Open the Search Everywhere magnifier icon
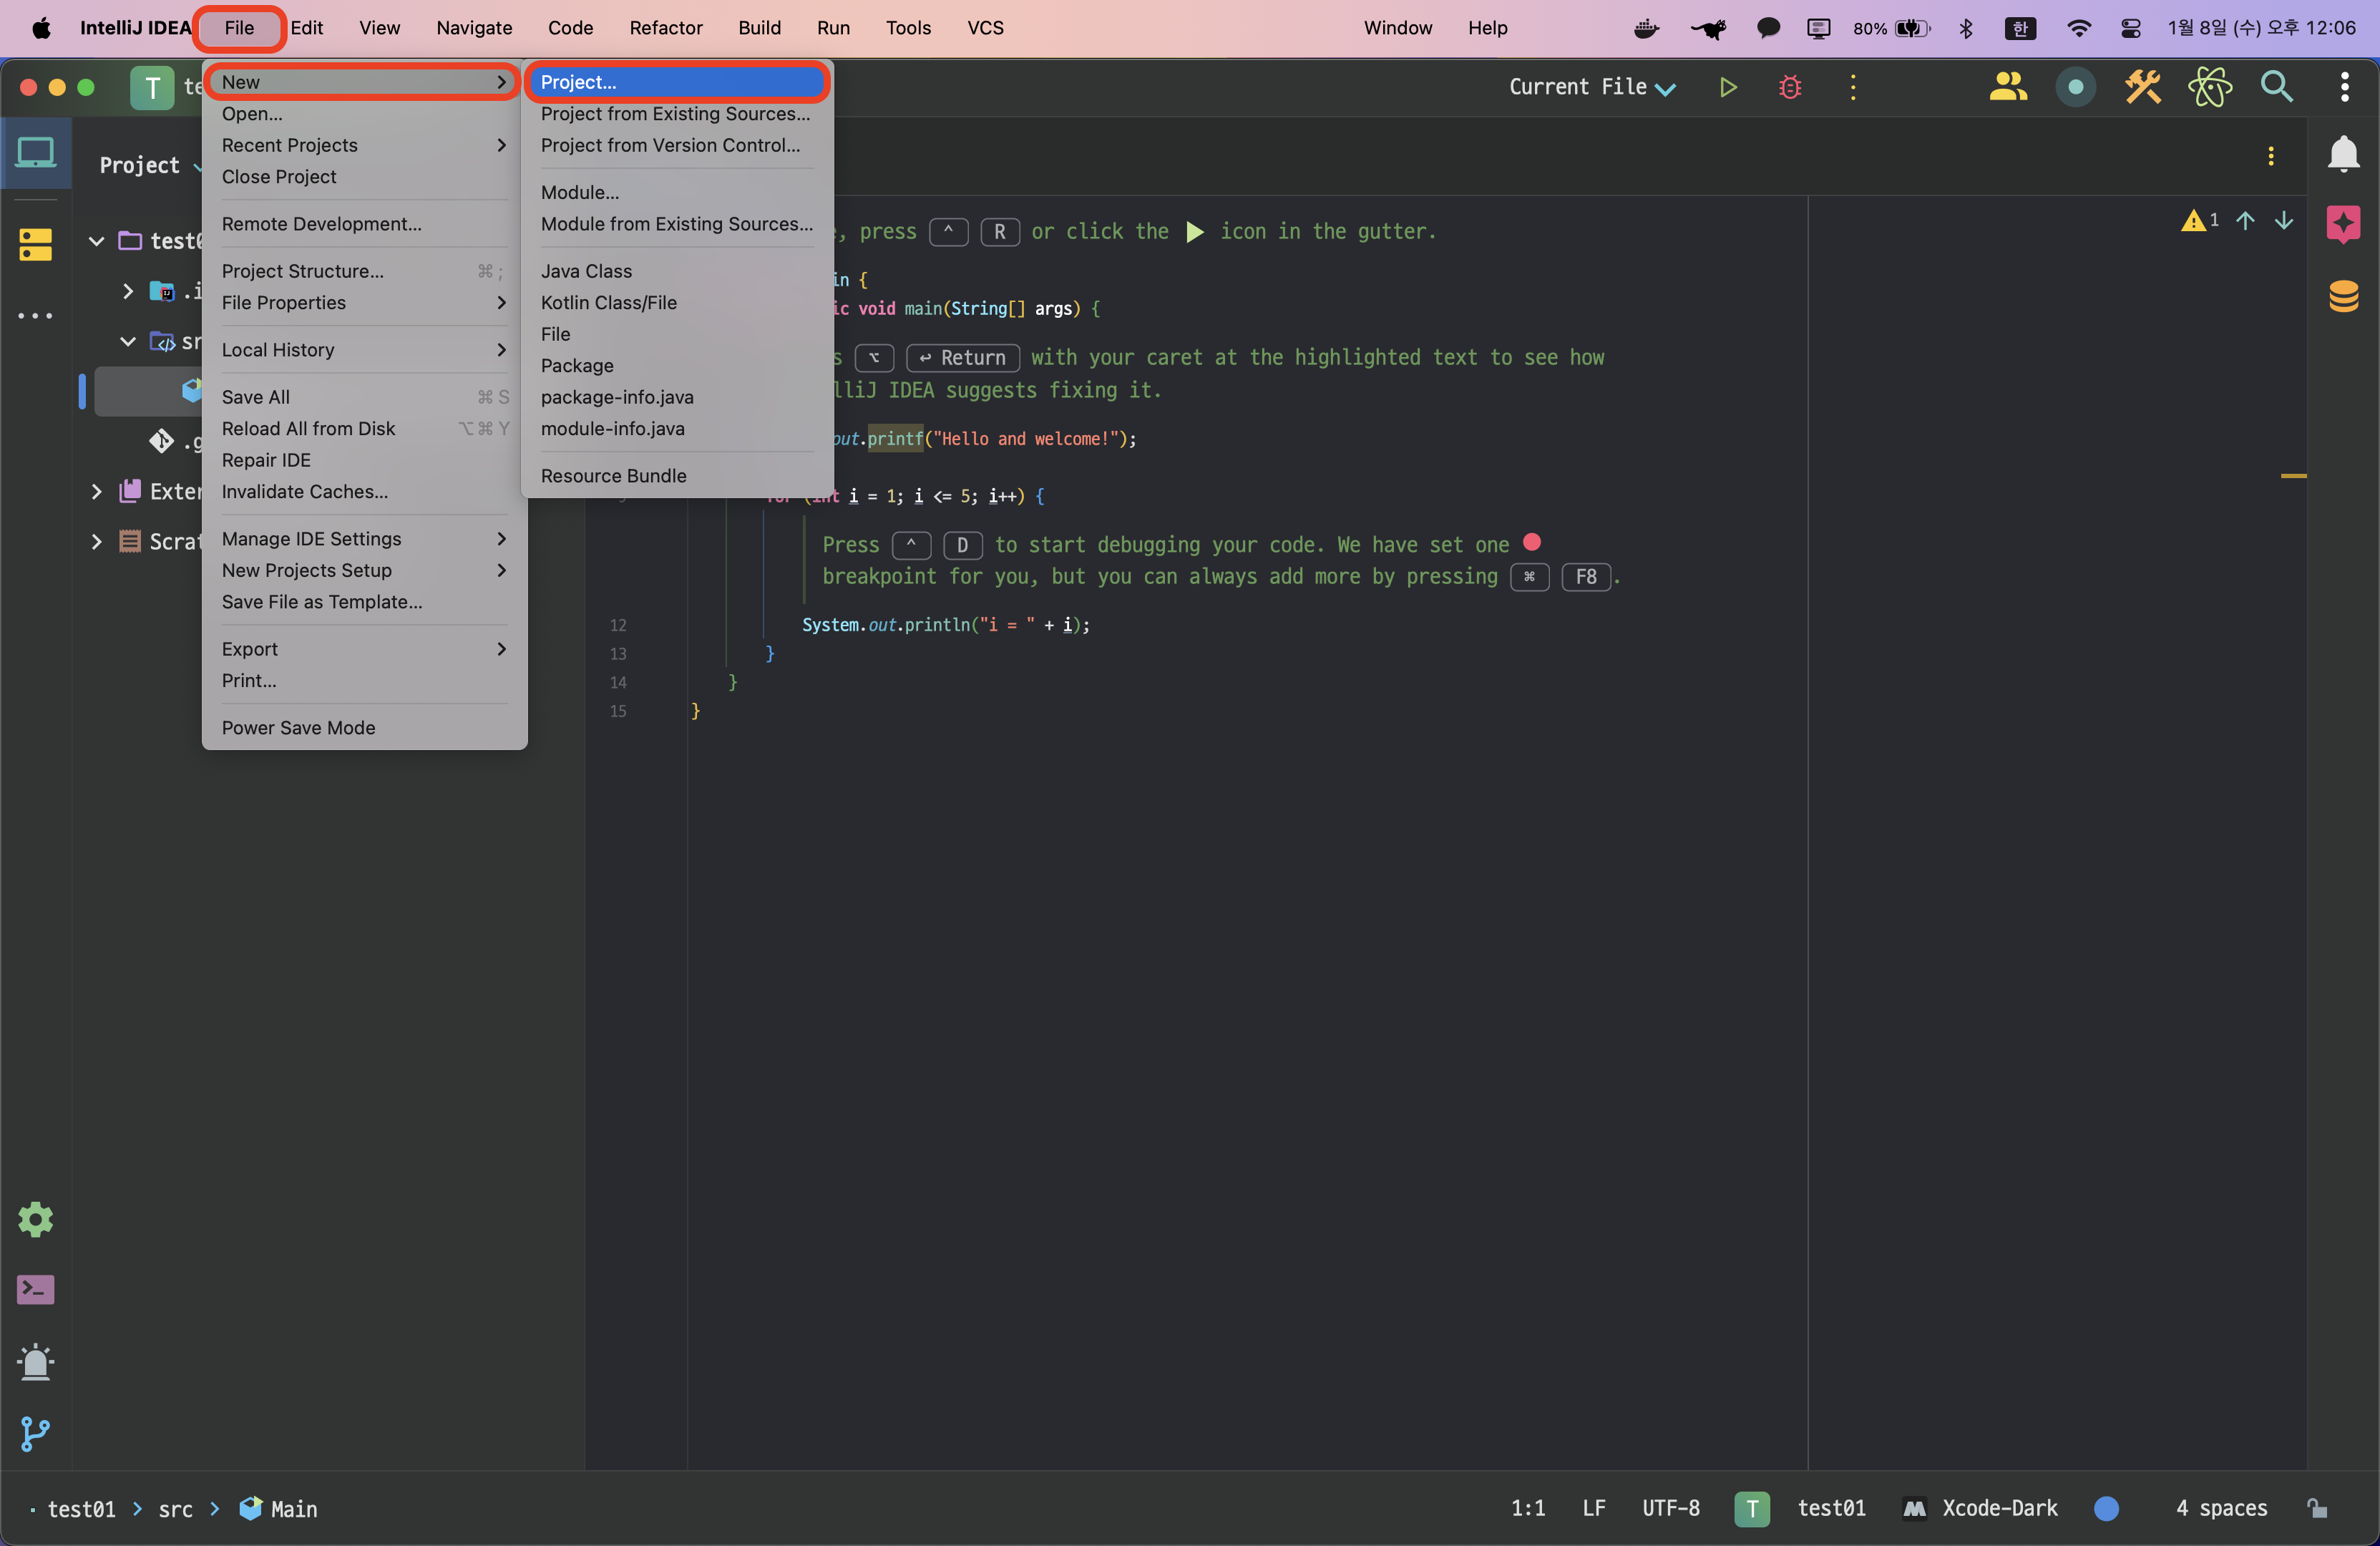The image size is (2380, 1546). click(2277, 88)
